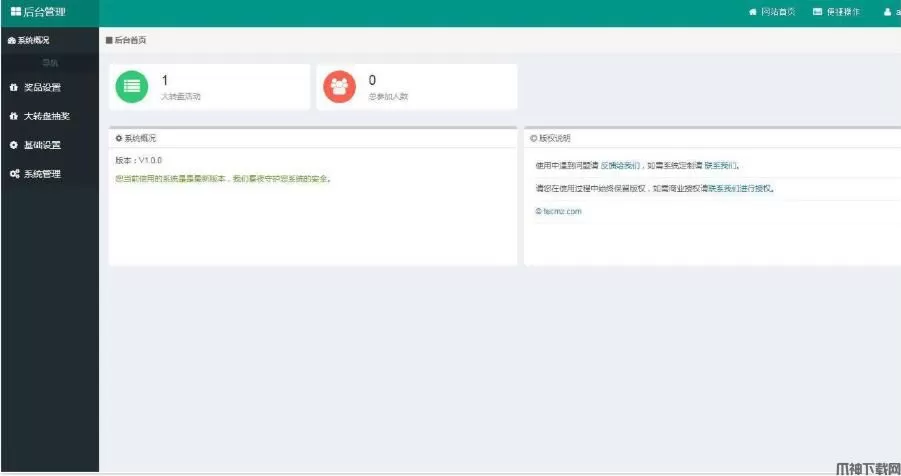The height and width of the screenshot is (476, 901).
Task: Click the gear icon in 系统概况 panel header
Action: pyautogui.click(x=118, y=138)
